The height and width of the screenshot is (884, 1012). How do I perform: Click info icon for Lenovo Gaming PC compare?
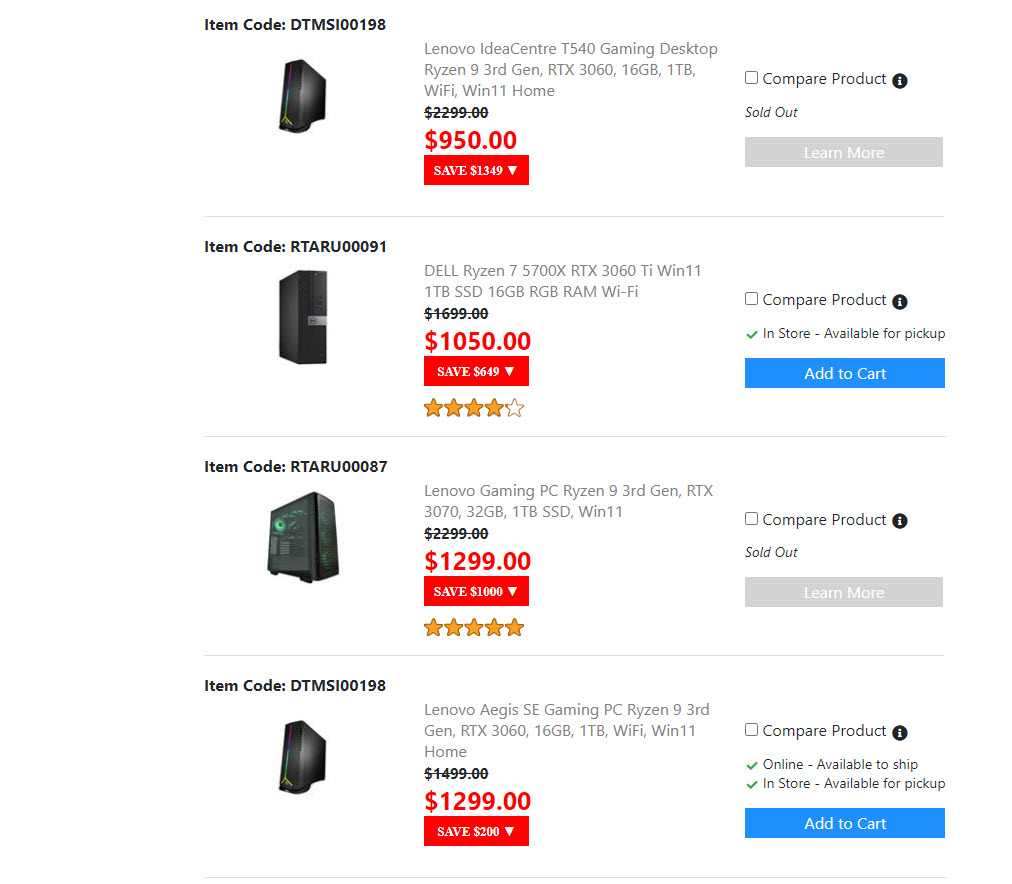pos(899,521)
